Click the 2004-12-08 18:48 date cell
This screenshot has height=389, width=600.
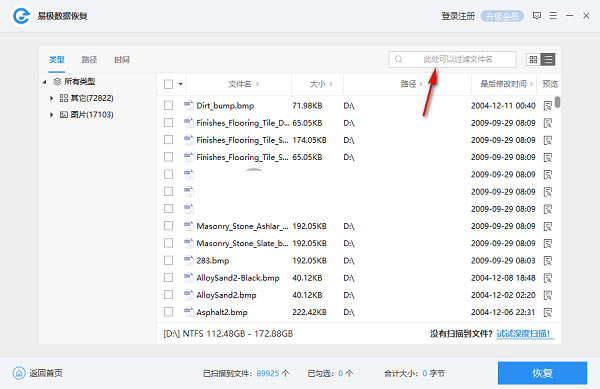point(503,278)
